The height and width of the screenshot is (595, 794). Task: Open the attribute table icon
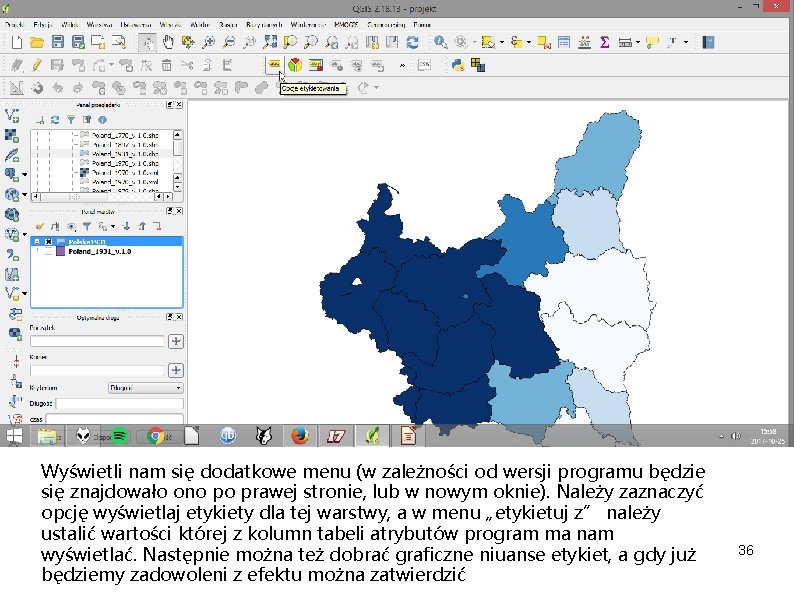[x=564, y=43]
